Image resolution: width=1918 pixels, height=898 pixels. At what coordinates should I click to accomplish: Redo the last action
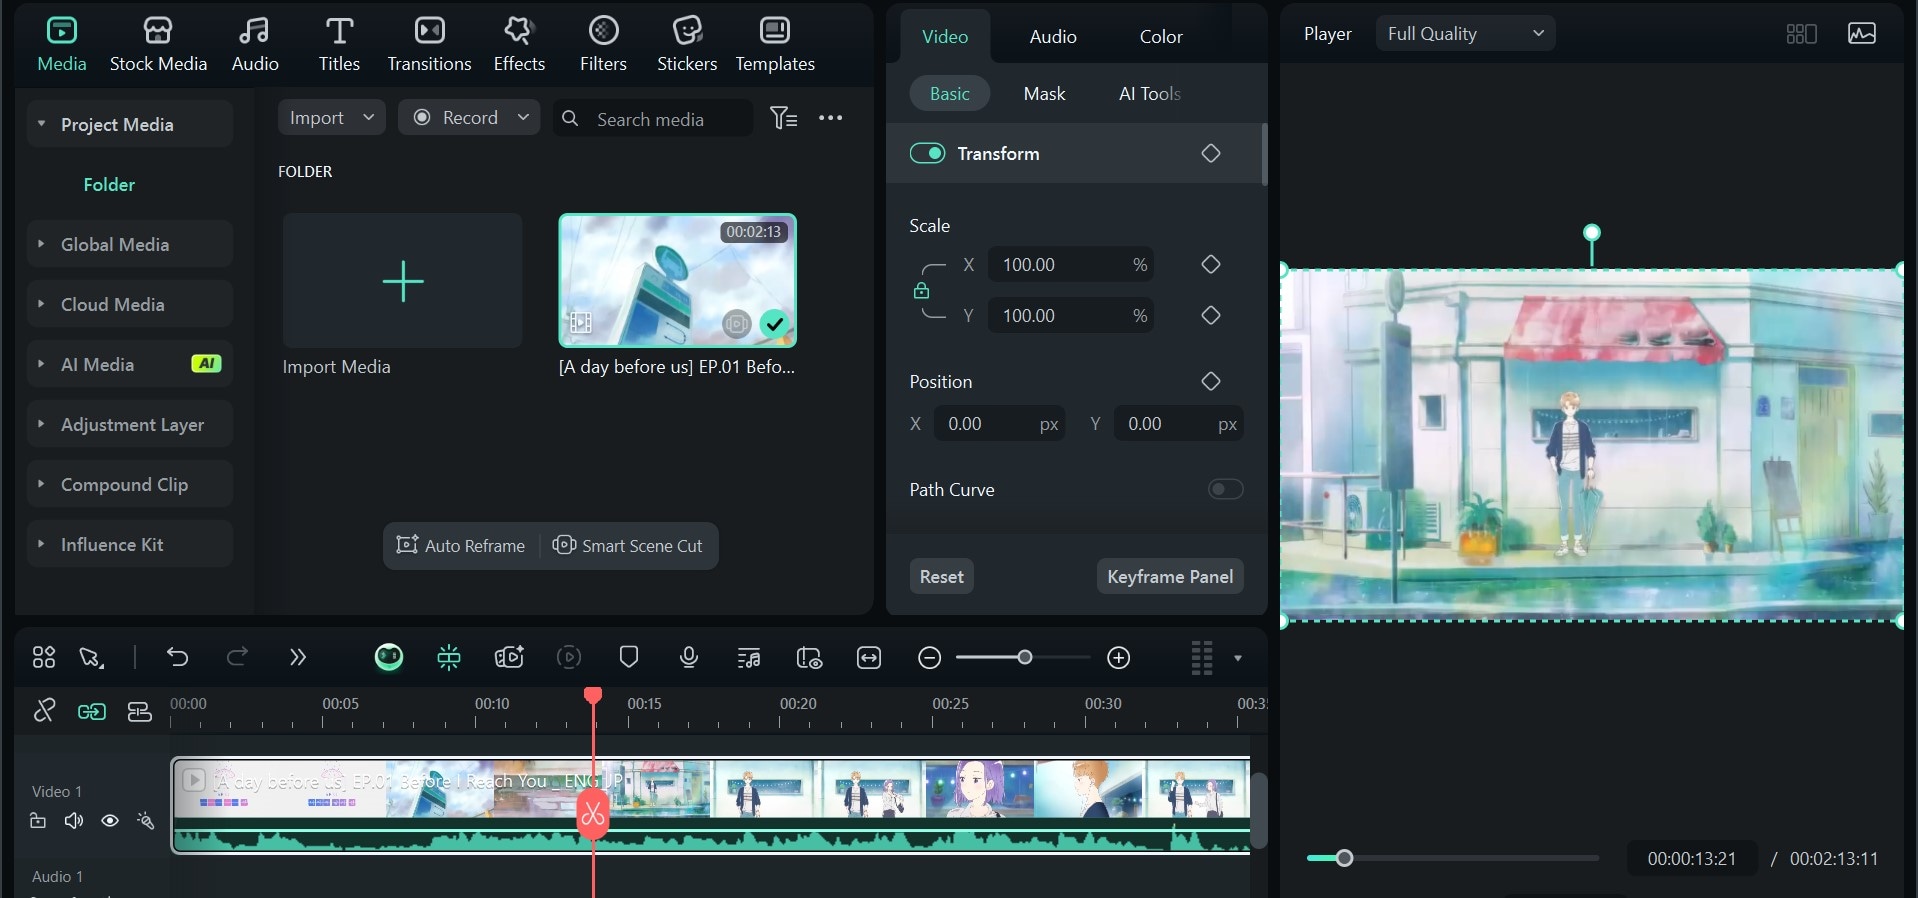coord(237,657)
